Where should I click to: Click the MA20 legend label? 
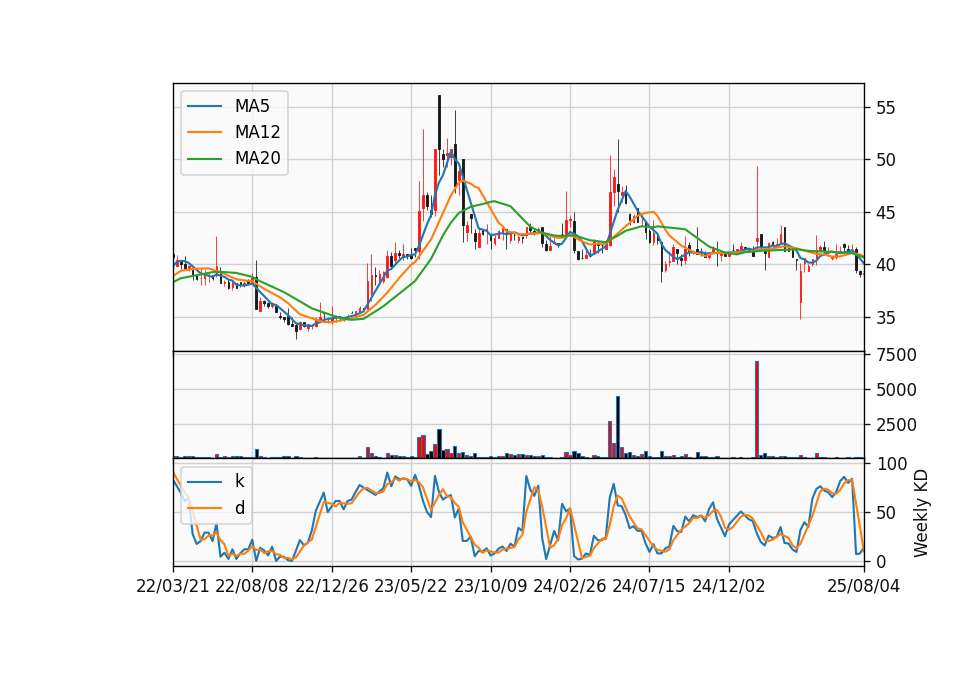(257, 159)
